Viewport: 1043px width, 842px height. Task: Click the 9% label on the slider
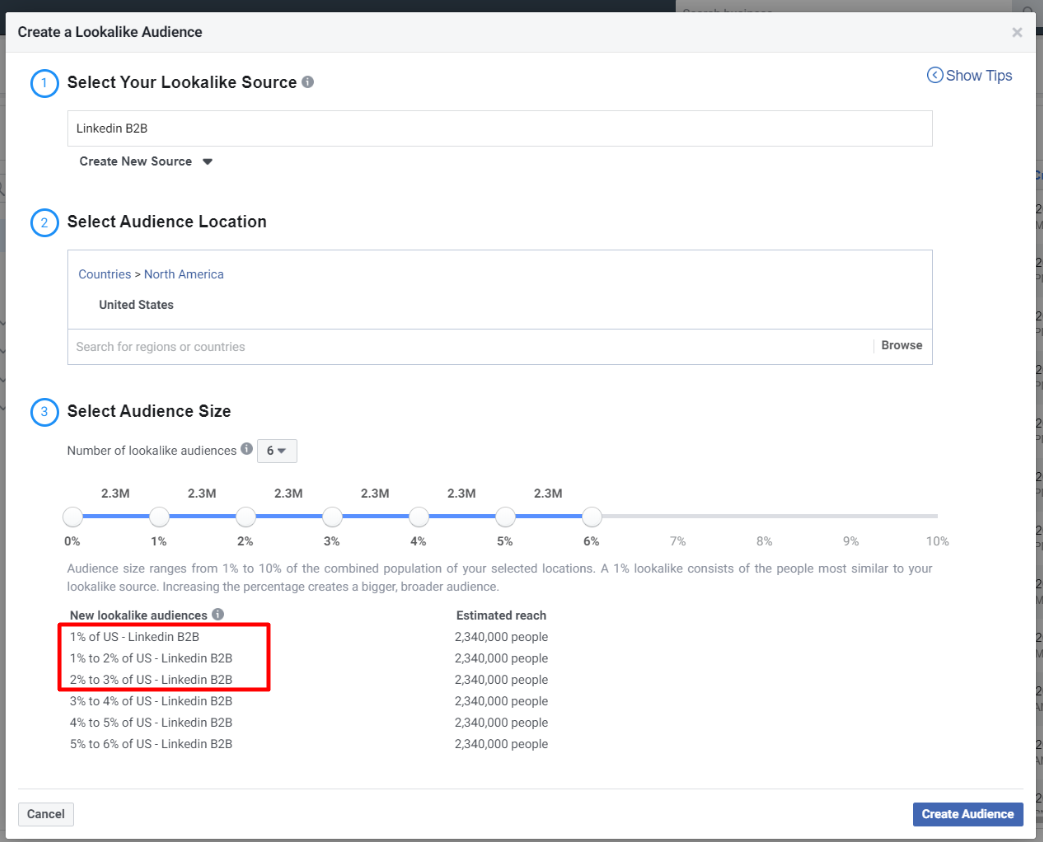point(851,541)
